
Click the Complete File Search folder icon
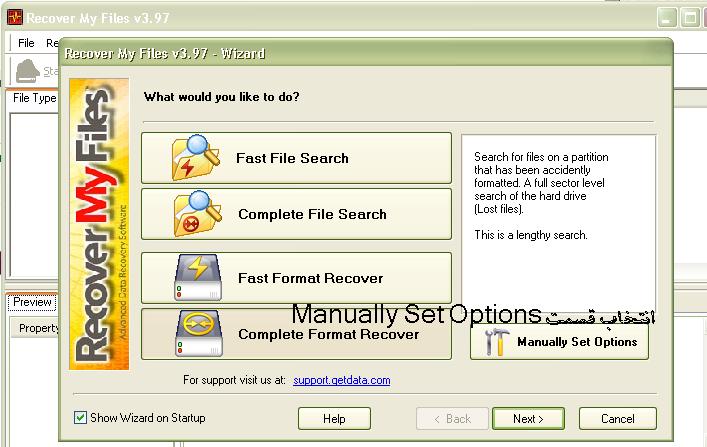[197, 214]
